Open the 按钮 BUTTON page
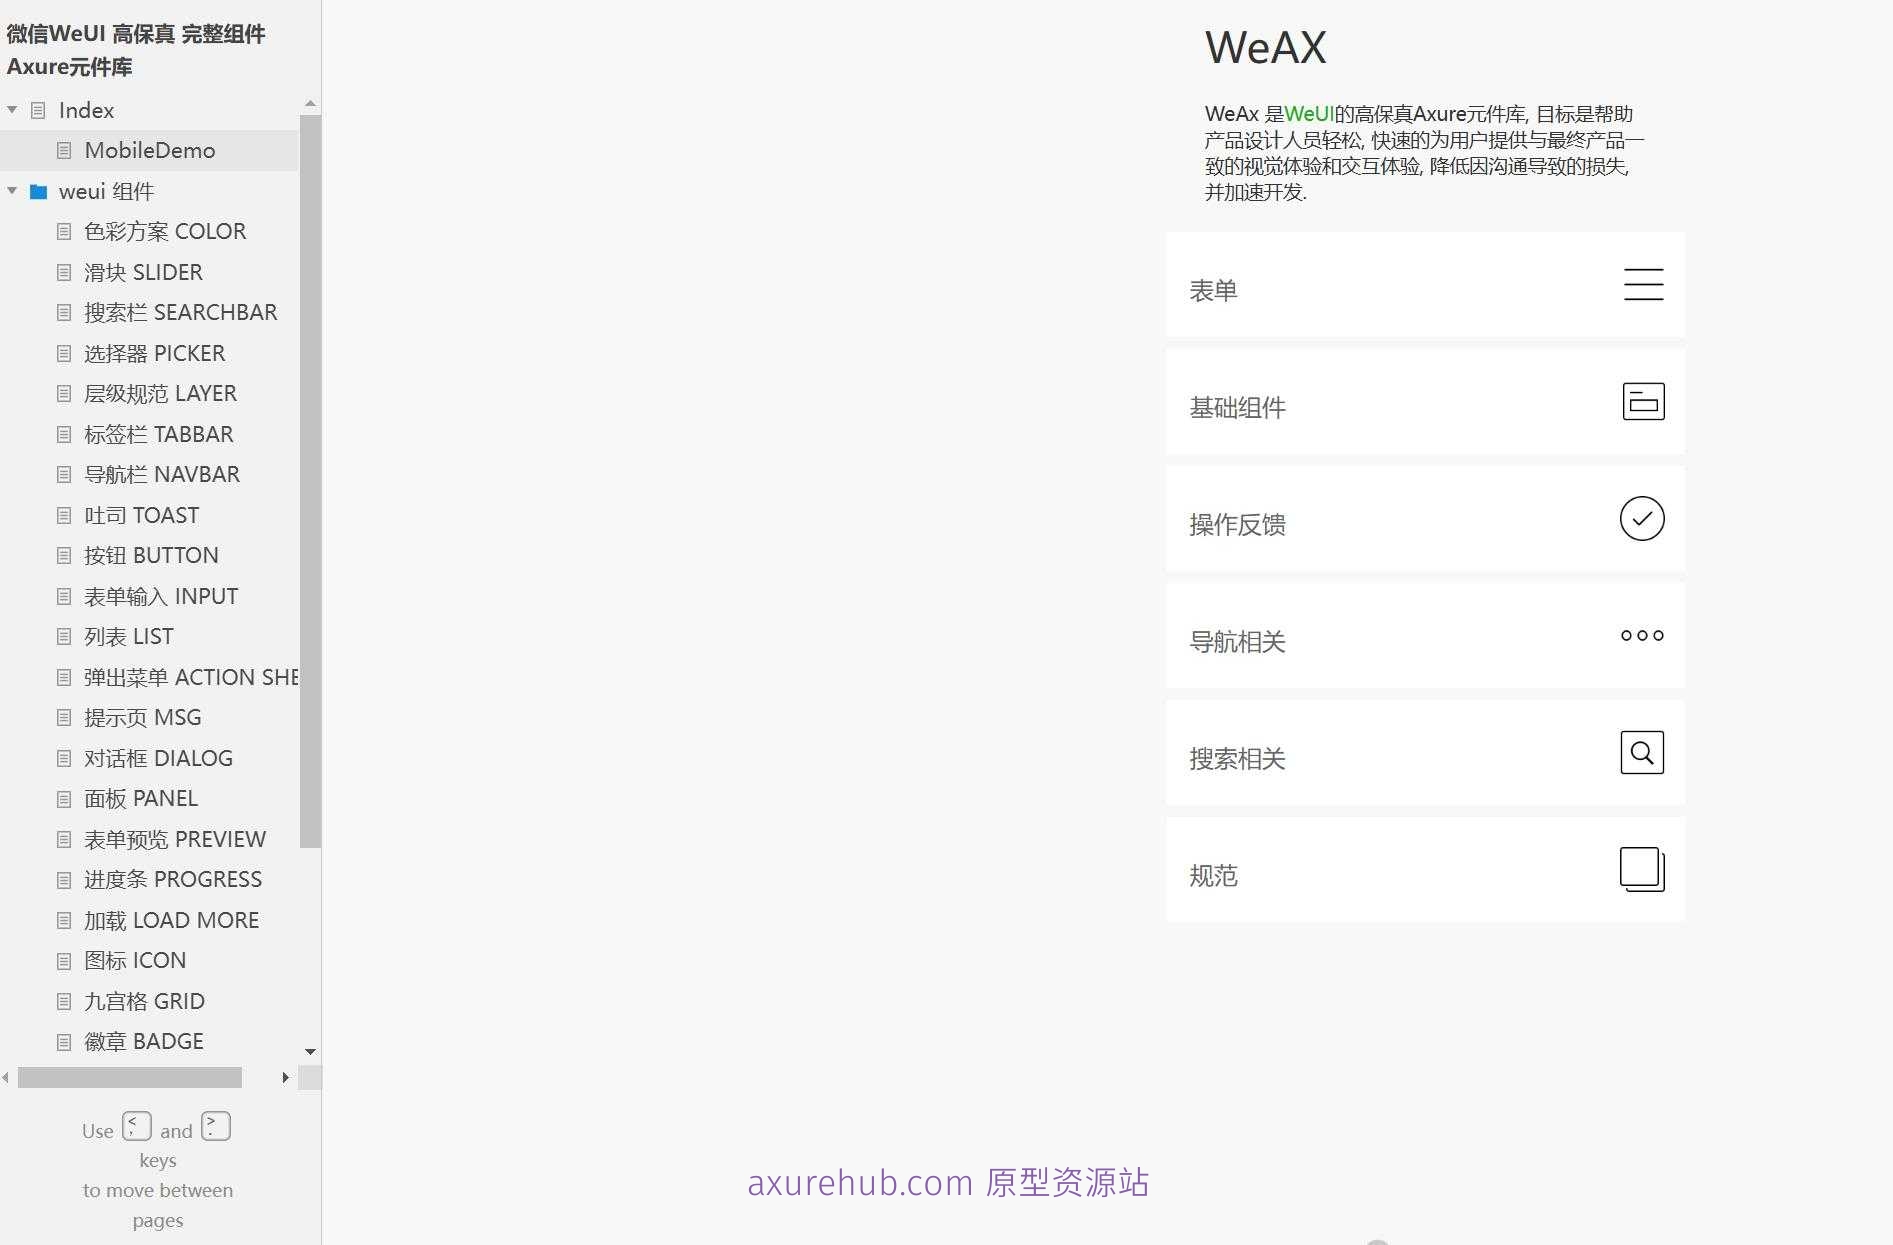 150,555
